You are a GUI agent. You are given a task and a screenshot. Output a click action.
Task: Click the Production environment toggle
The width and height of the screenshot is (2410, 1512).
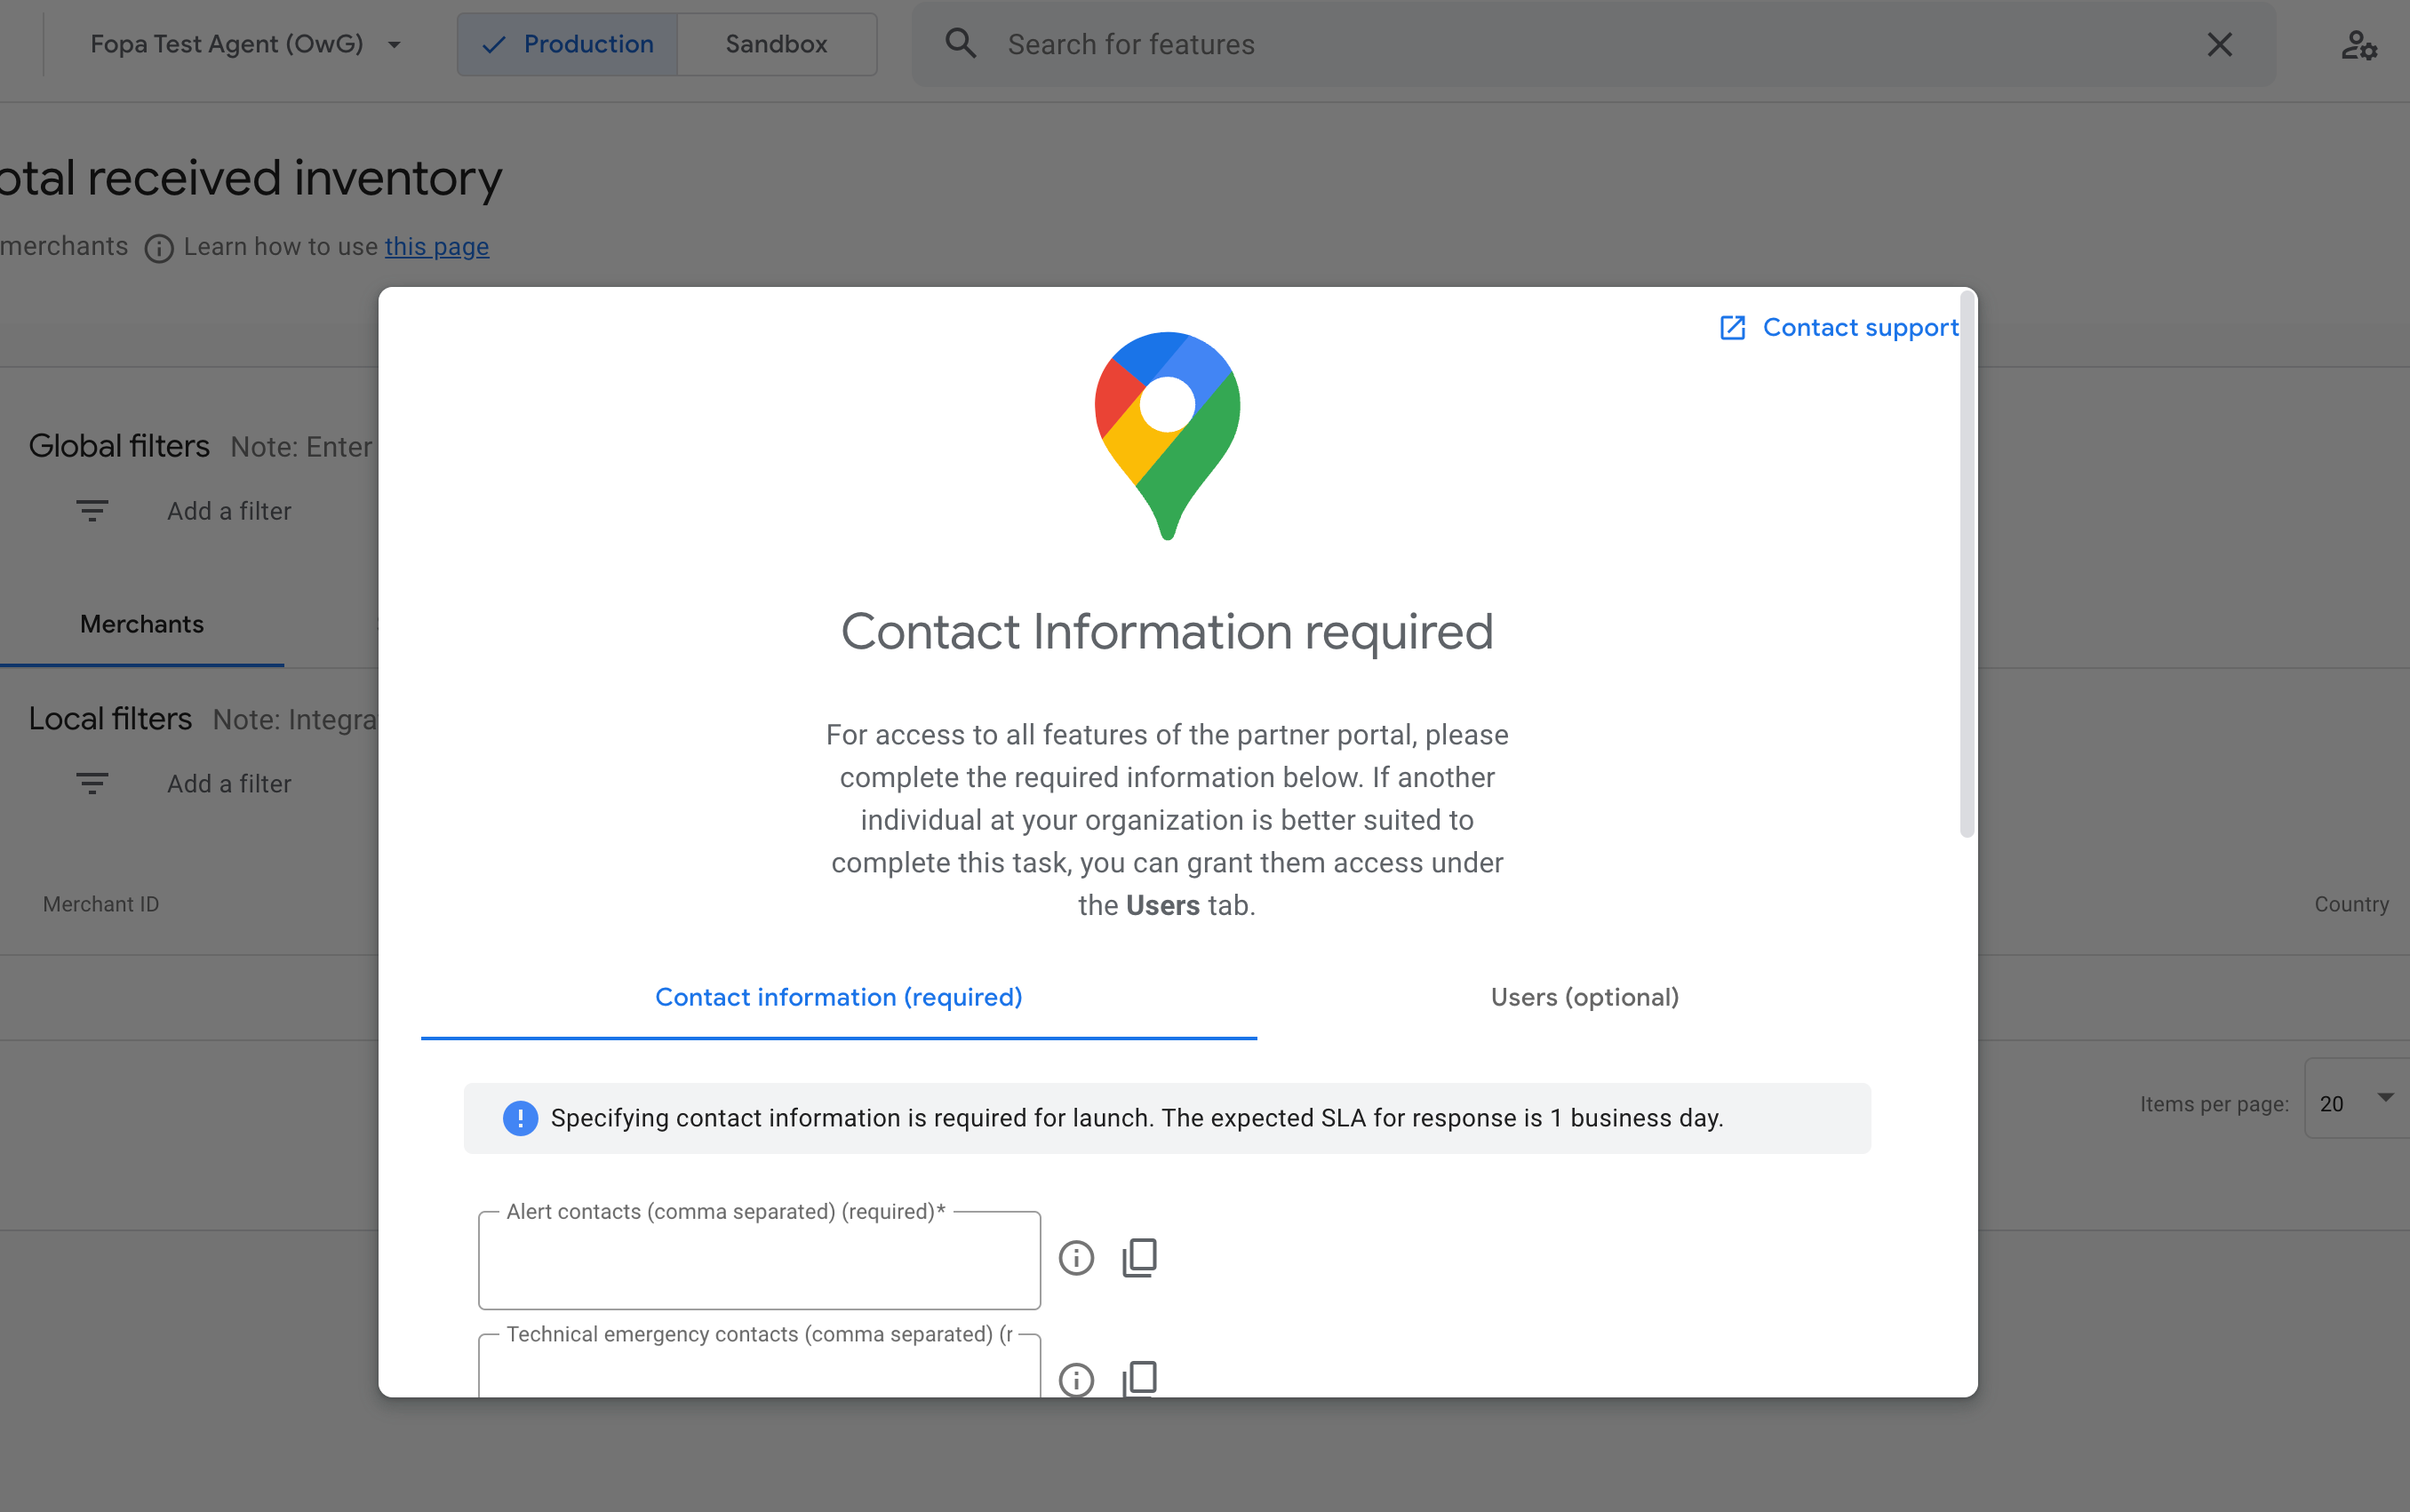click(566, 44)
